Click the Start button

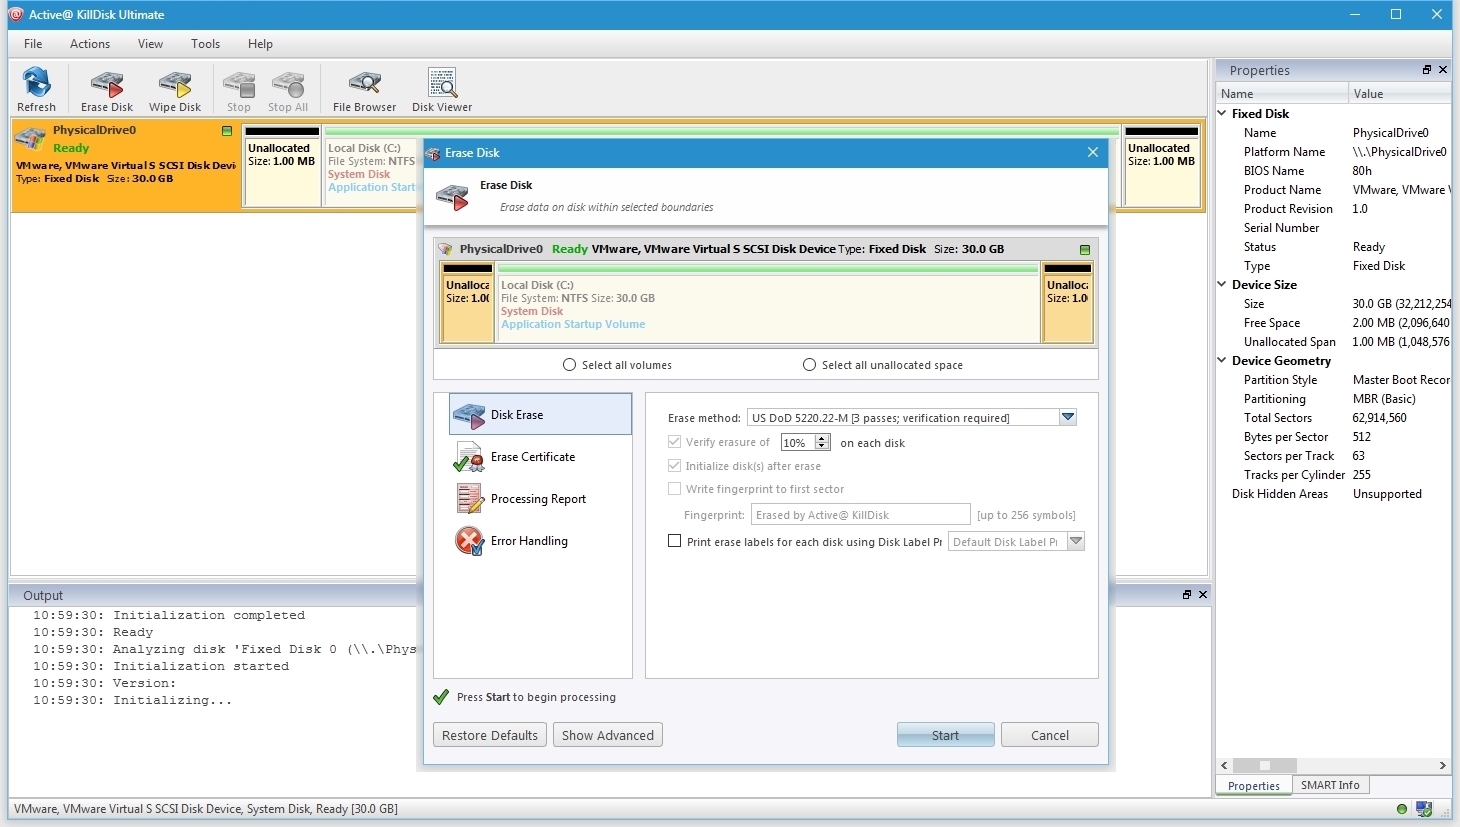[945, 735]
